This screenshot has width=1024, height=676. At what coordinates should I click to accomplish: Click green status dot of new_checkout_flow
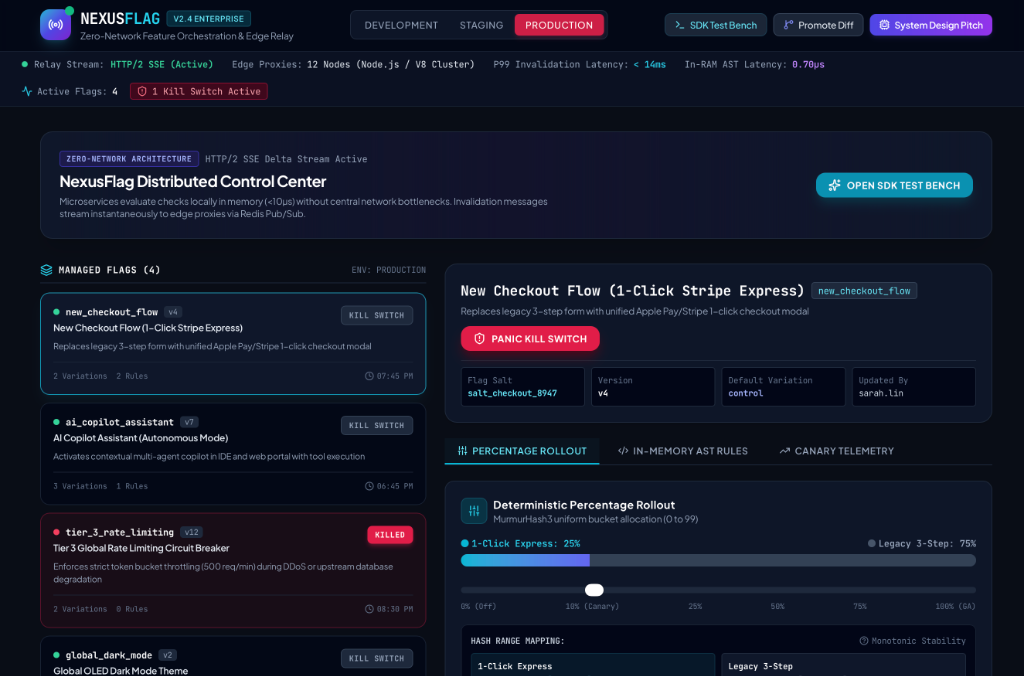[56, 312]
